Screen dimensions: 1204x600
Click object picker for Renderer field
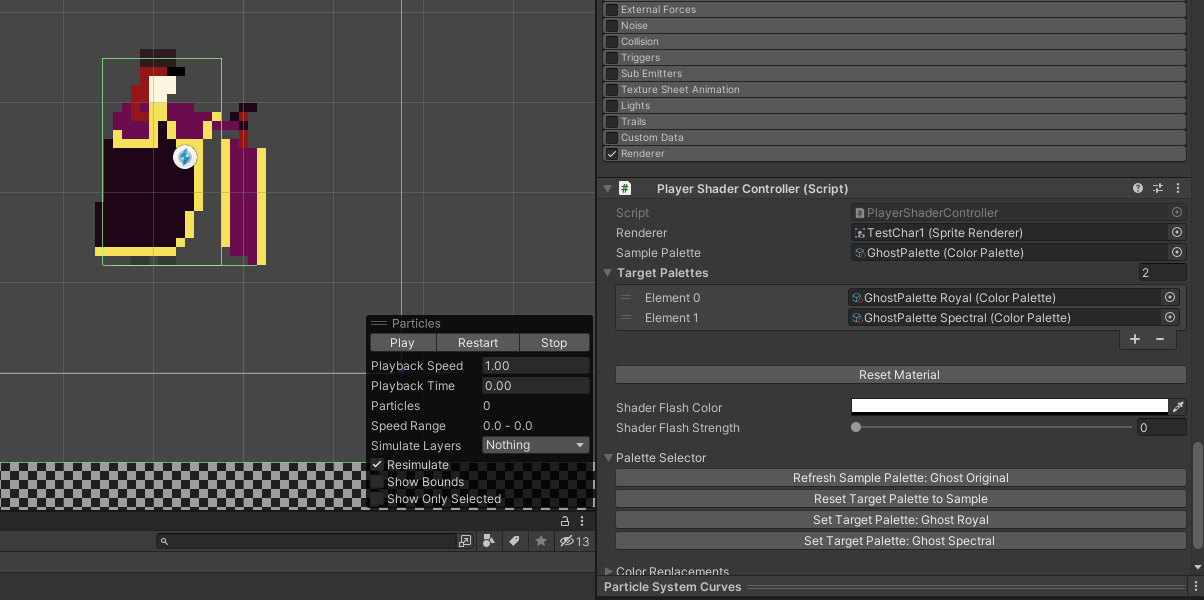pos(1177,232)
